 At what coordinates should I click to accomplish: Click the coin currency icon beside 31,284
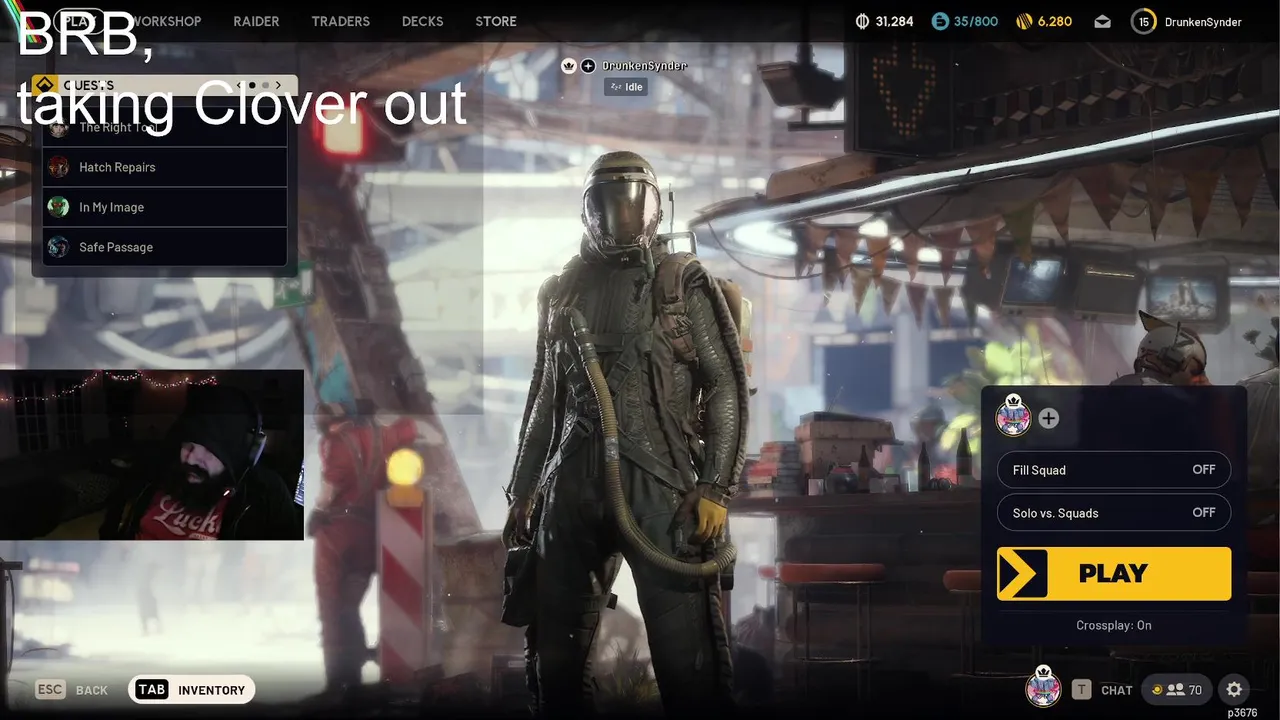point(863,21)
